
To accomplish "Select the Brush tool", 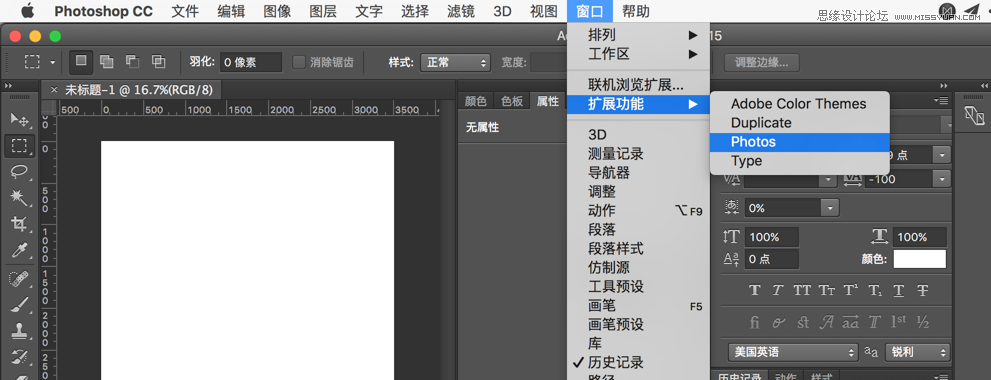I will pyautogui.click(x=20, y=304).
